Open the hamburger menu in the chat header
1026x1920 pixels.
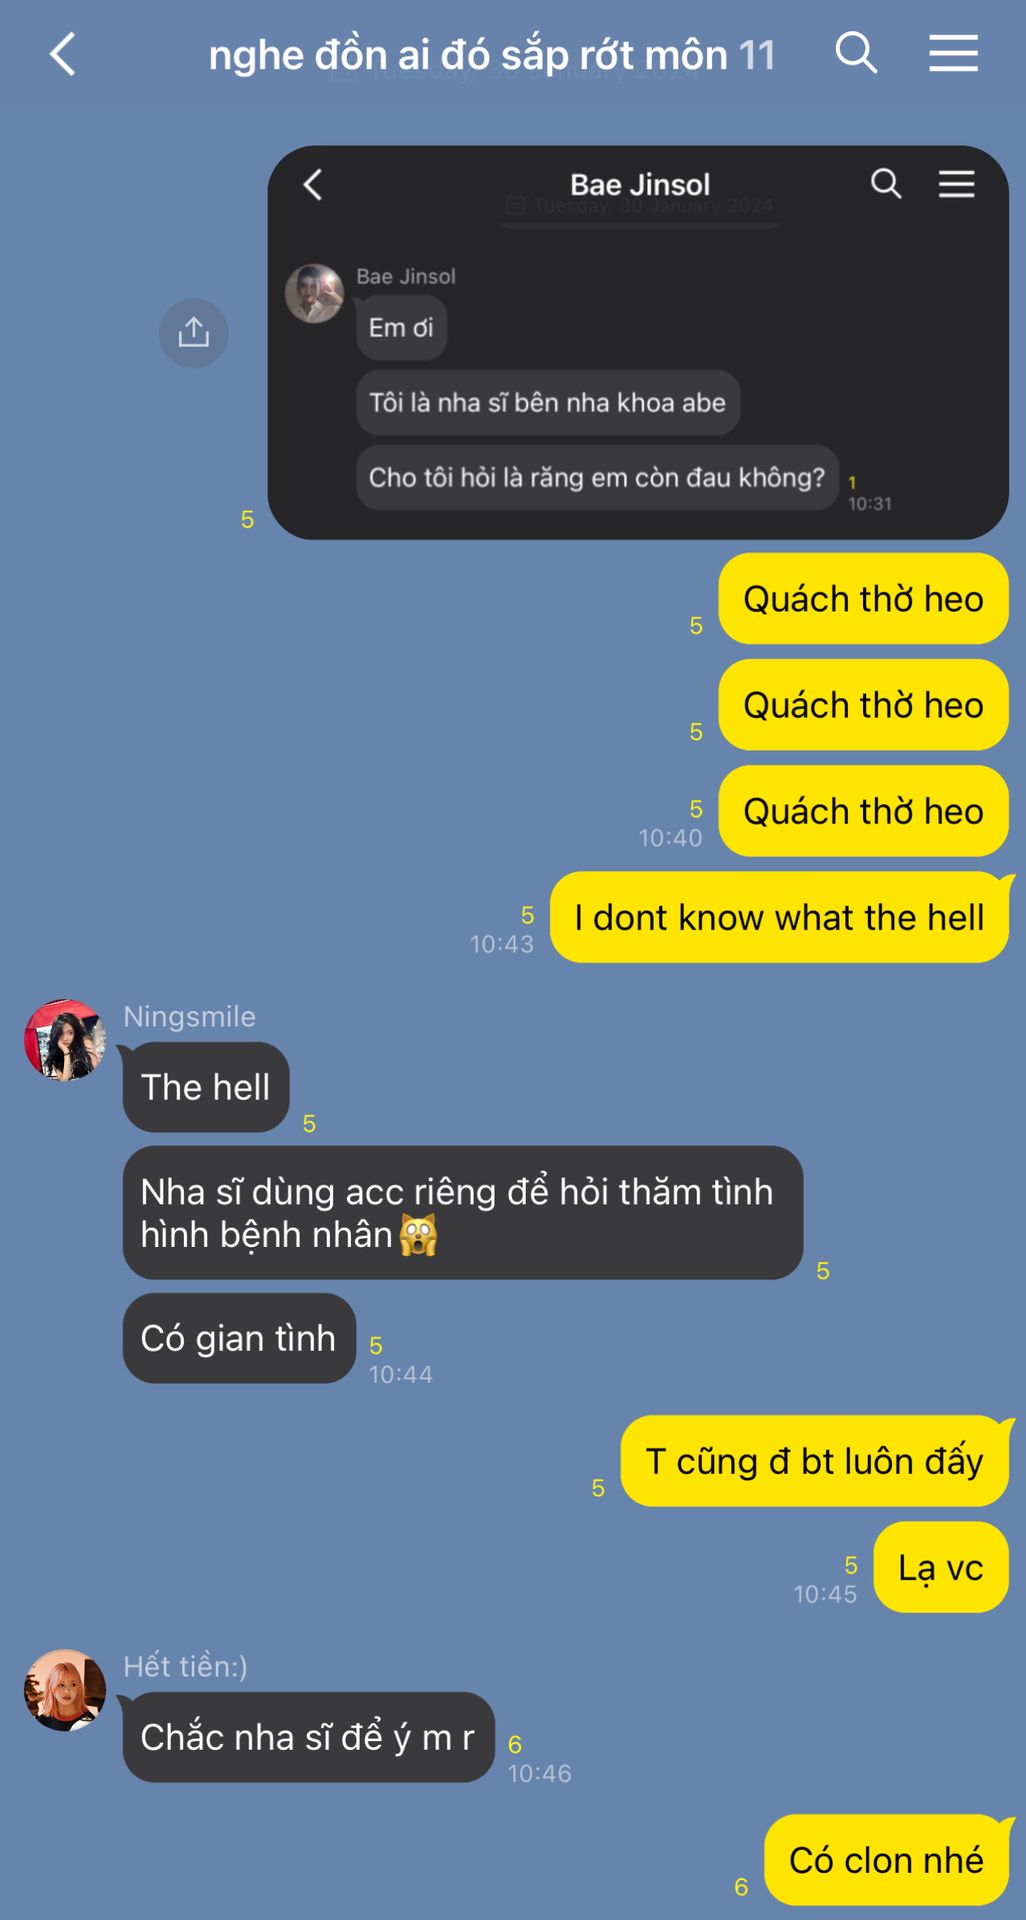[x=953, y=53]
